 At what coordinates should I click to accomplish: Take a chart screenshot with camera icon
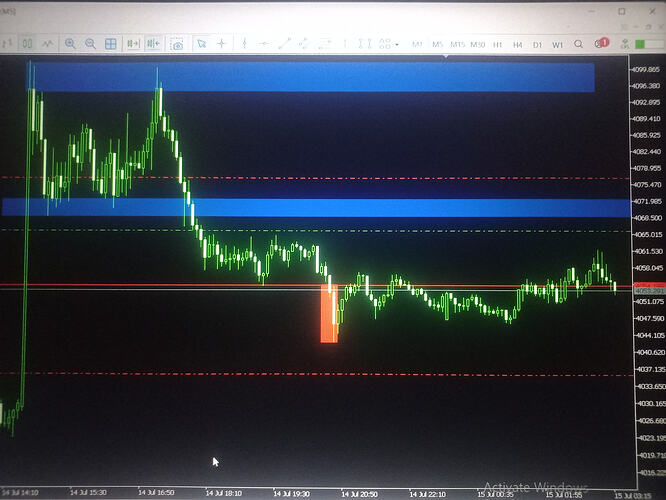(x=177, y=44)
